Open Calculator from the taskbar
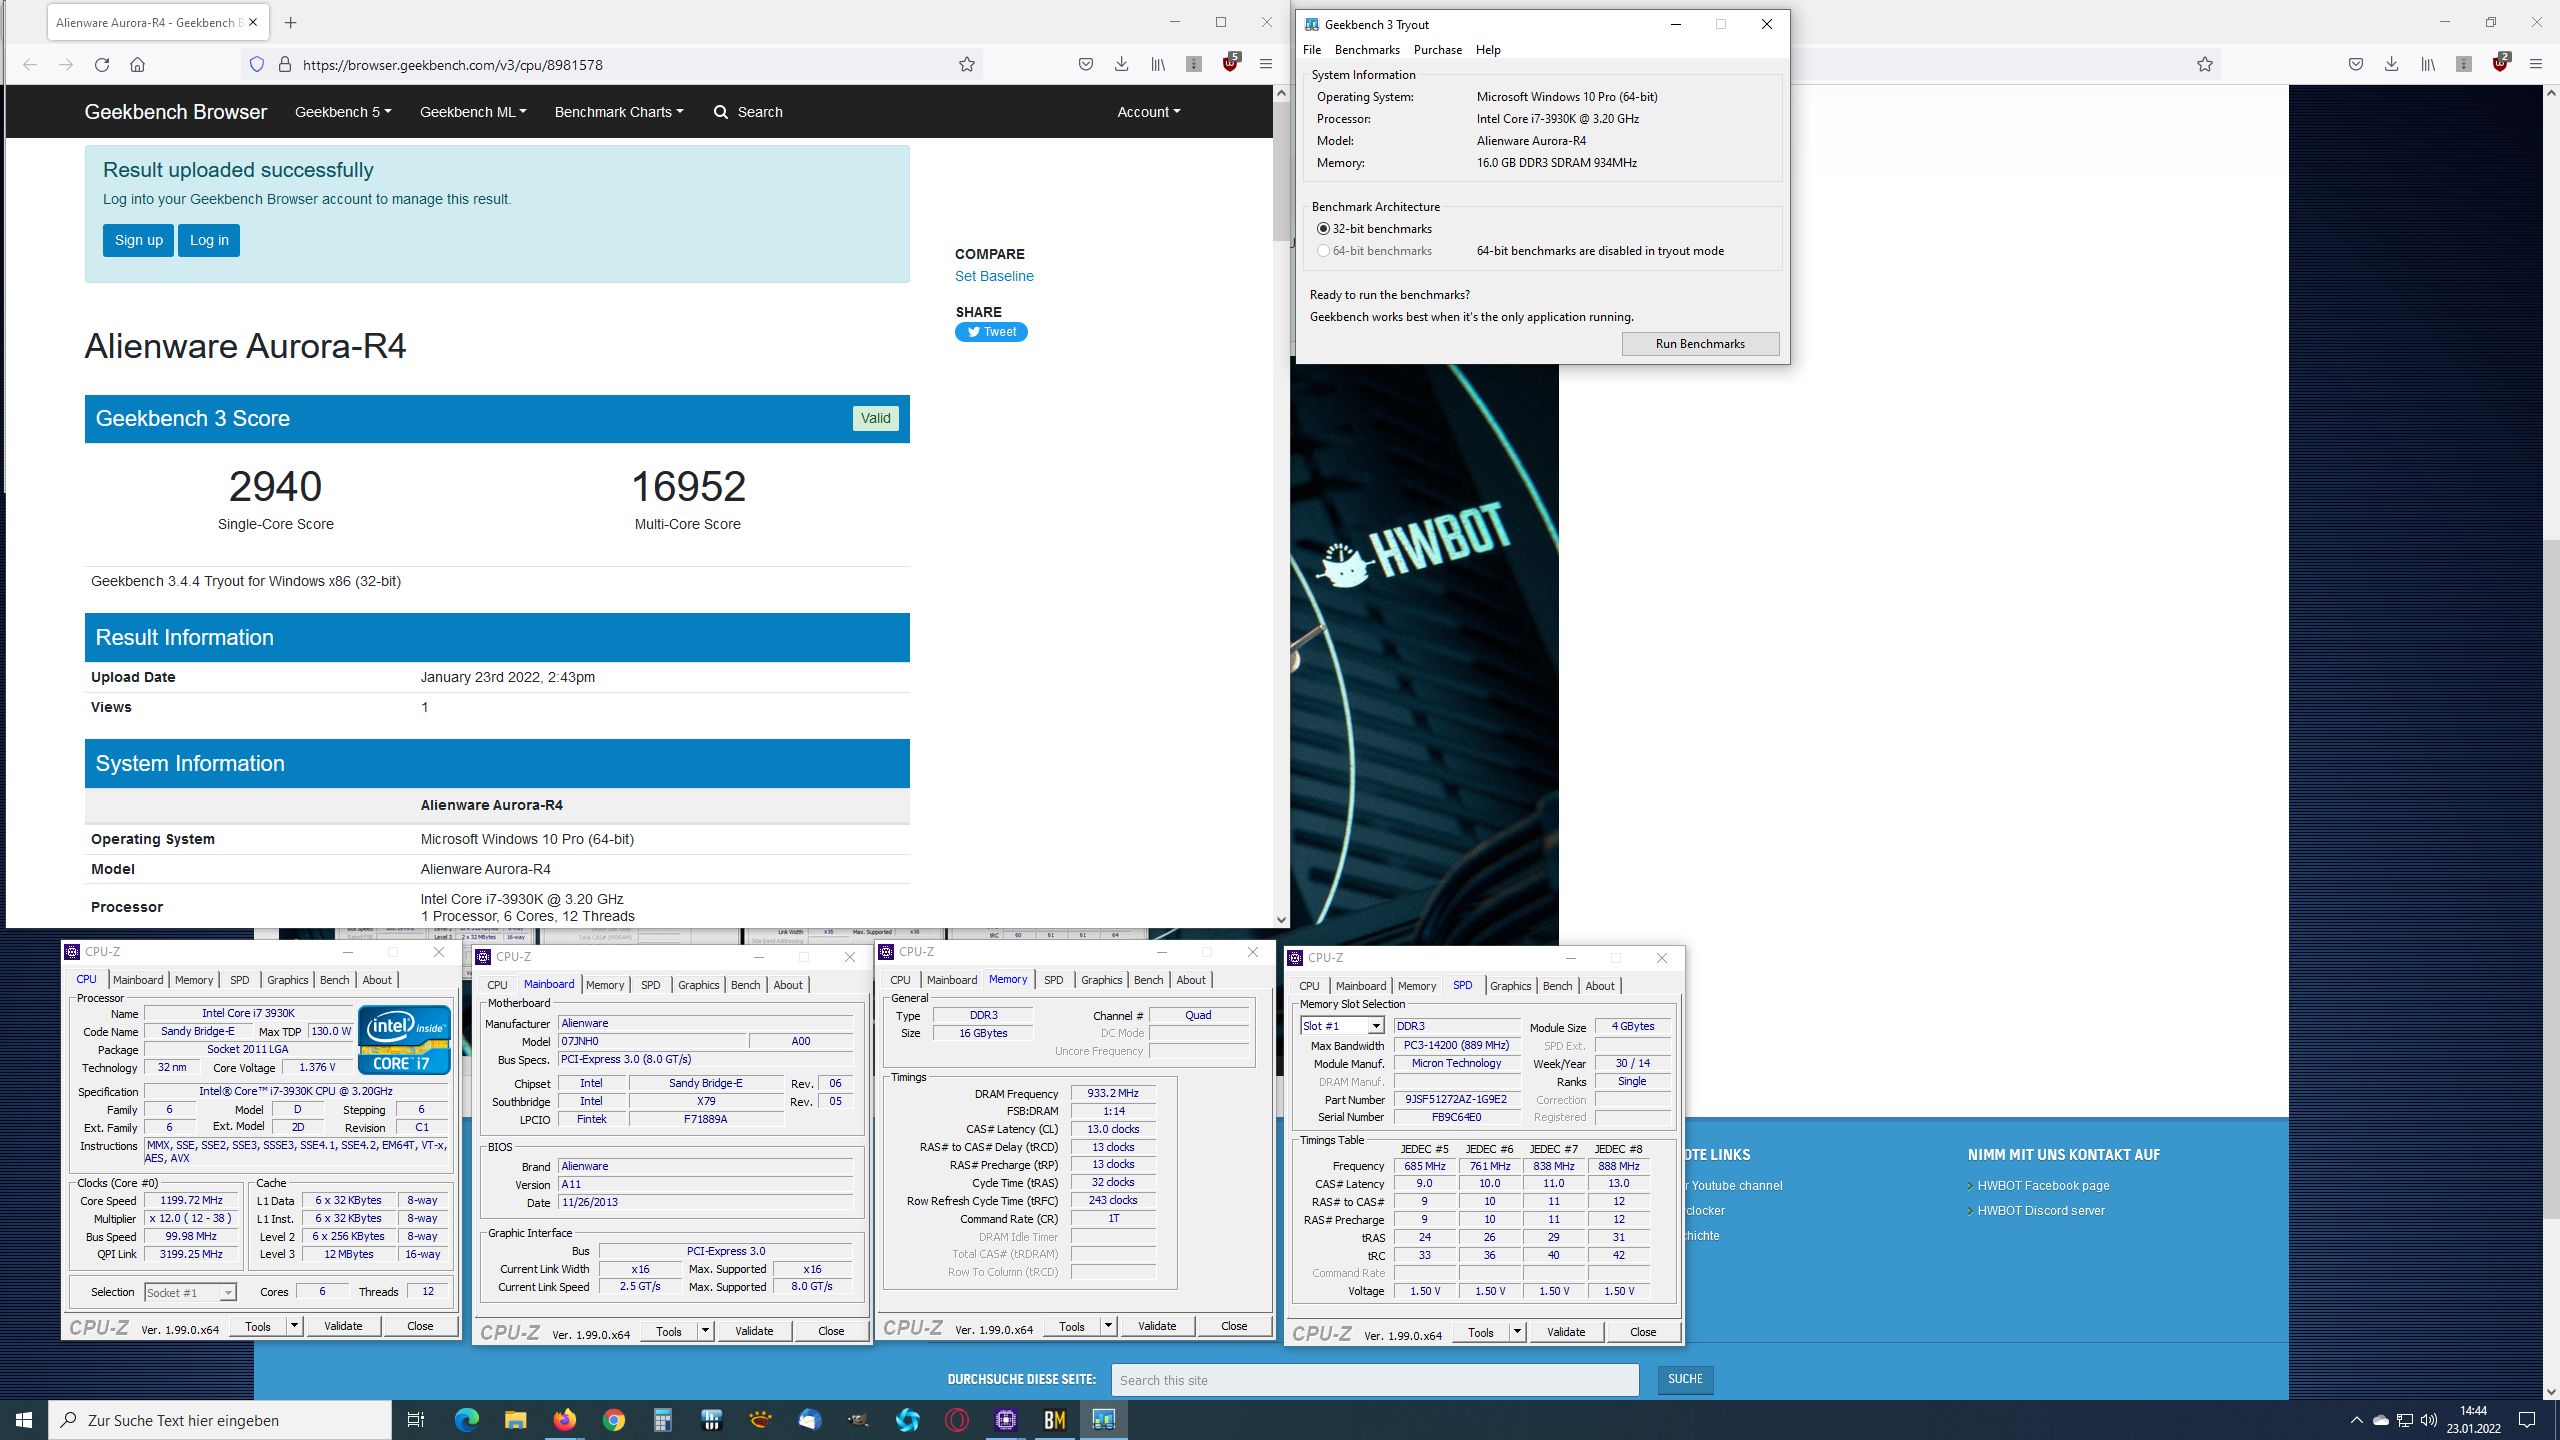The image size is (2560, 1440). tap(662, 1420)
